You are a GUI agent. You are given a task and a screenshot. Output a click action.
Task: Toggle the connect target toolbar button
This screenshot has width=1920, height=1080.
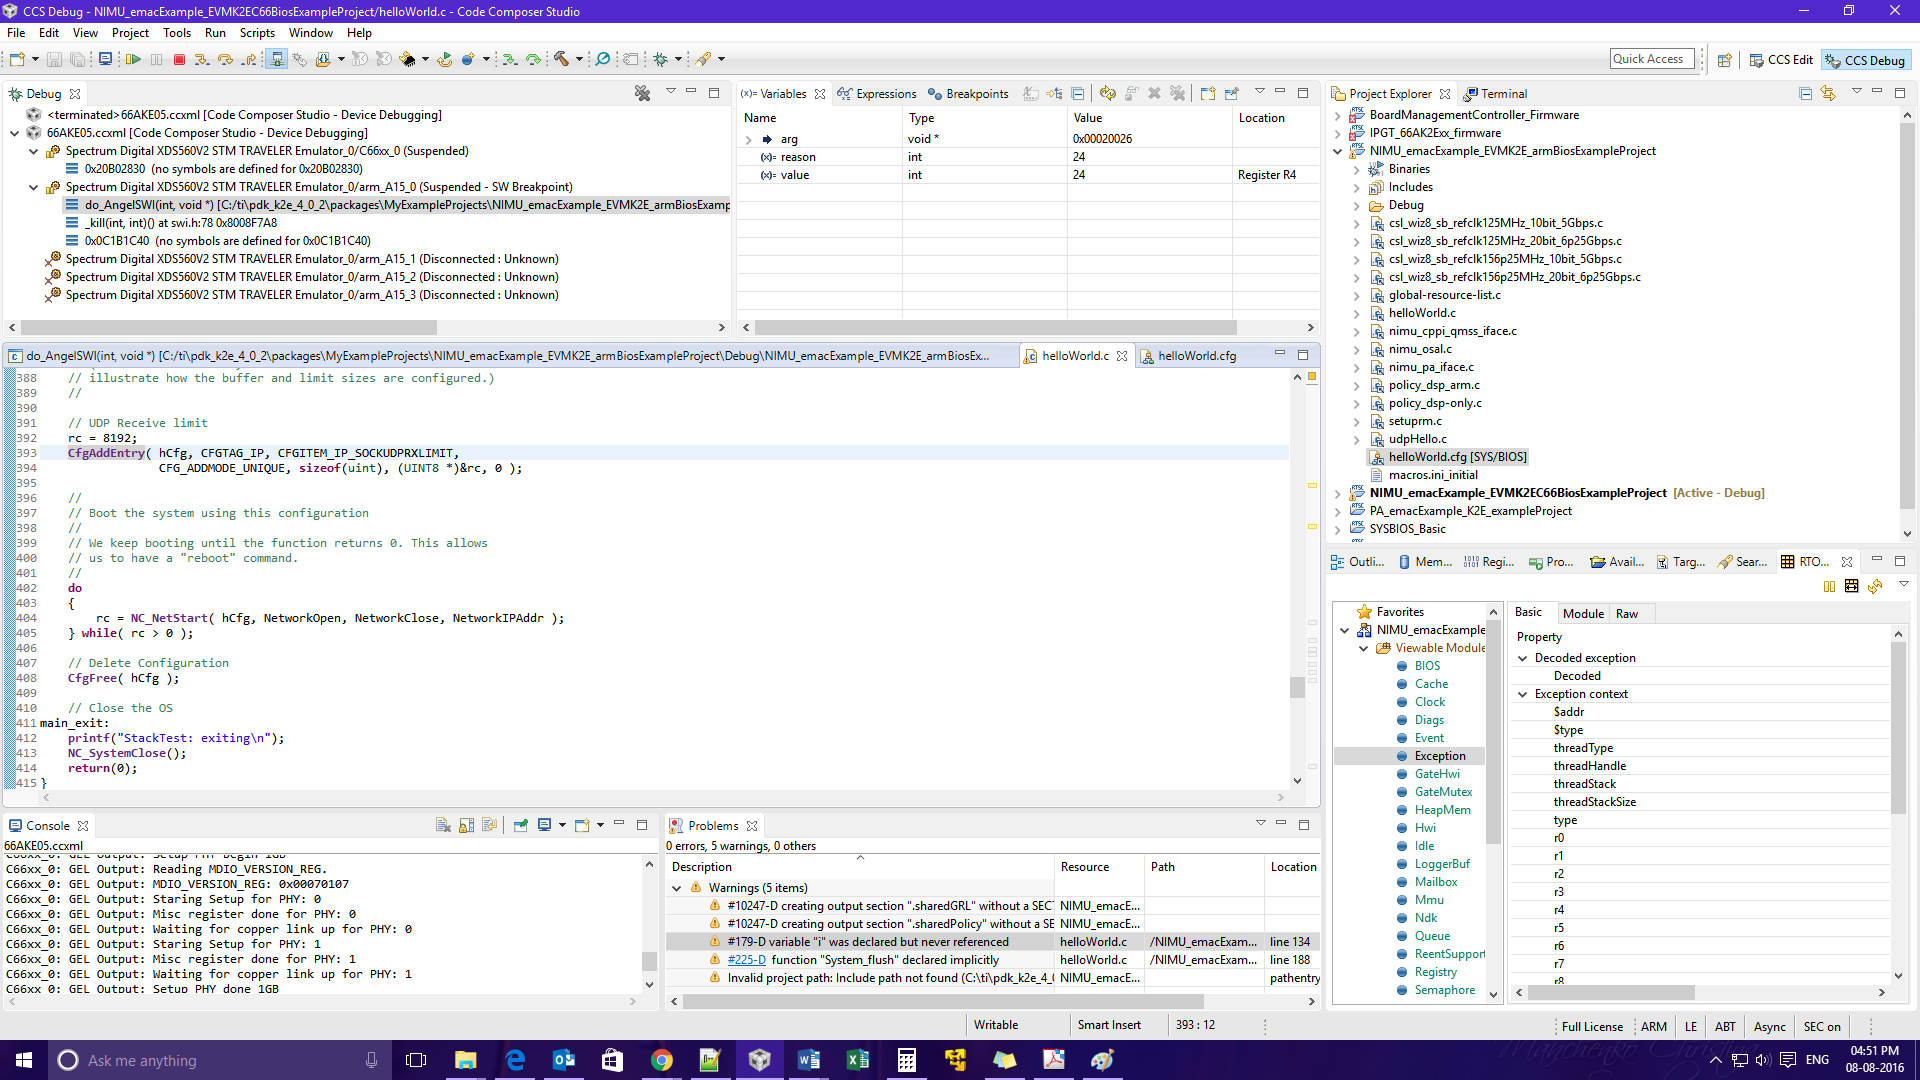pos(277,60)
